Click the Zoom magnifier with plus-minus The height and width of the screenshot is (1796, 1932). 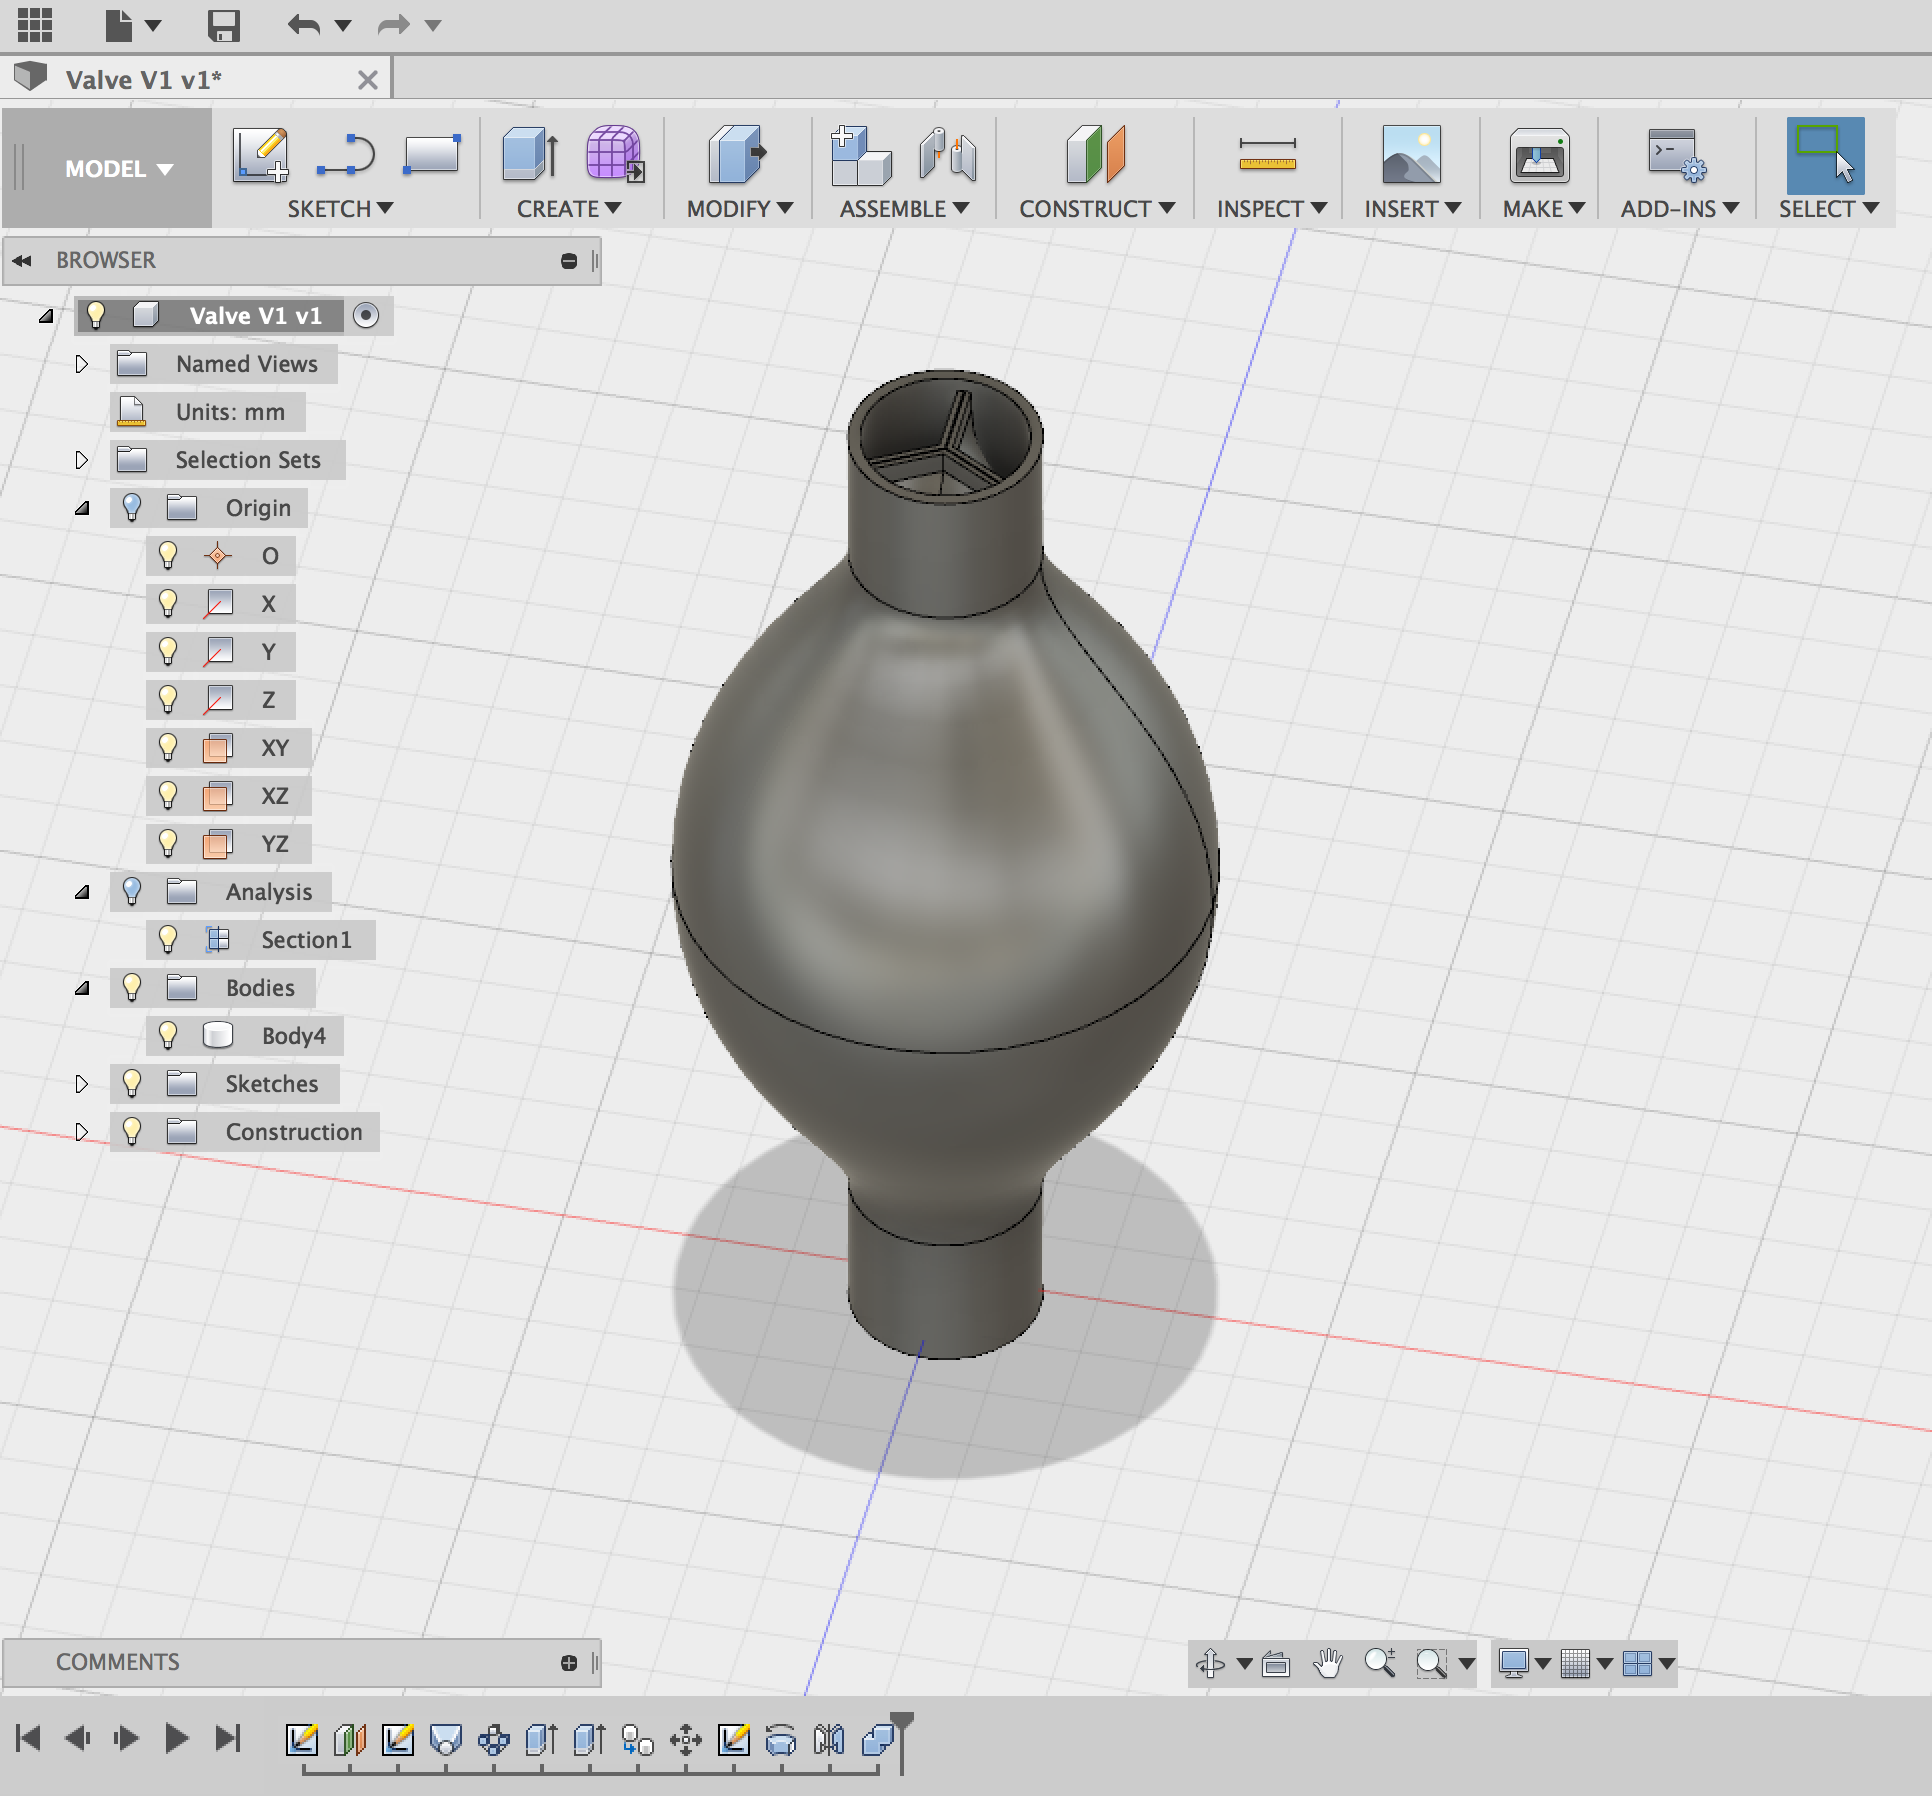point(1380,1663)
